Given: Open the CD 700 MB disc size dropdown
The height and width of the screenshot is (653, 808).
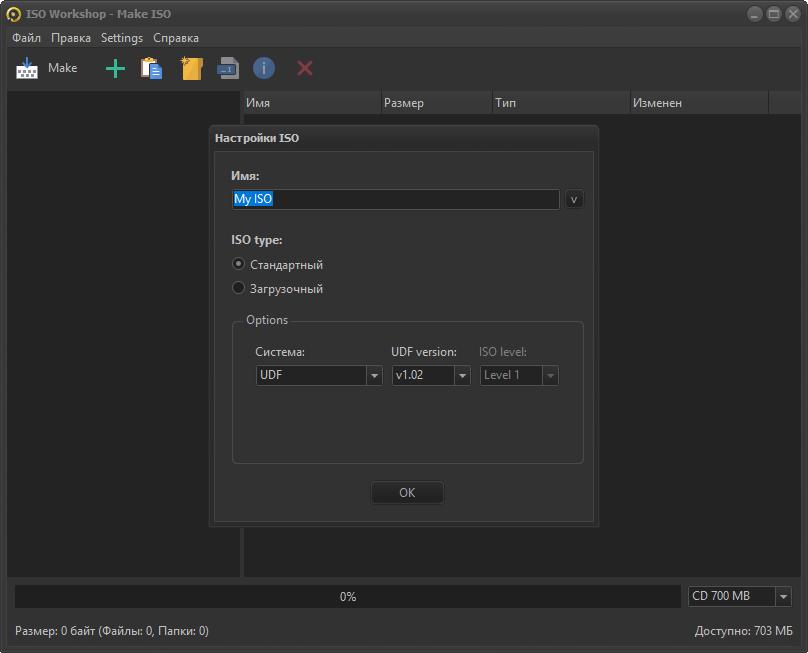Looking at the screenshot, I should coord(739,596).
